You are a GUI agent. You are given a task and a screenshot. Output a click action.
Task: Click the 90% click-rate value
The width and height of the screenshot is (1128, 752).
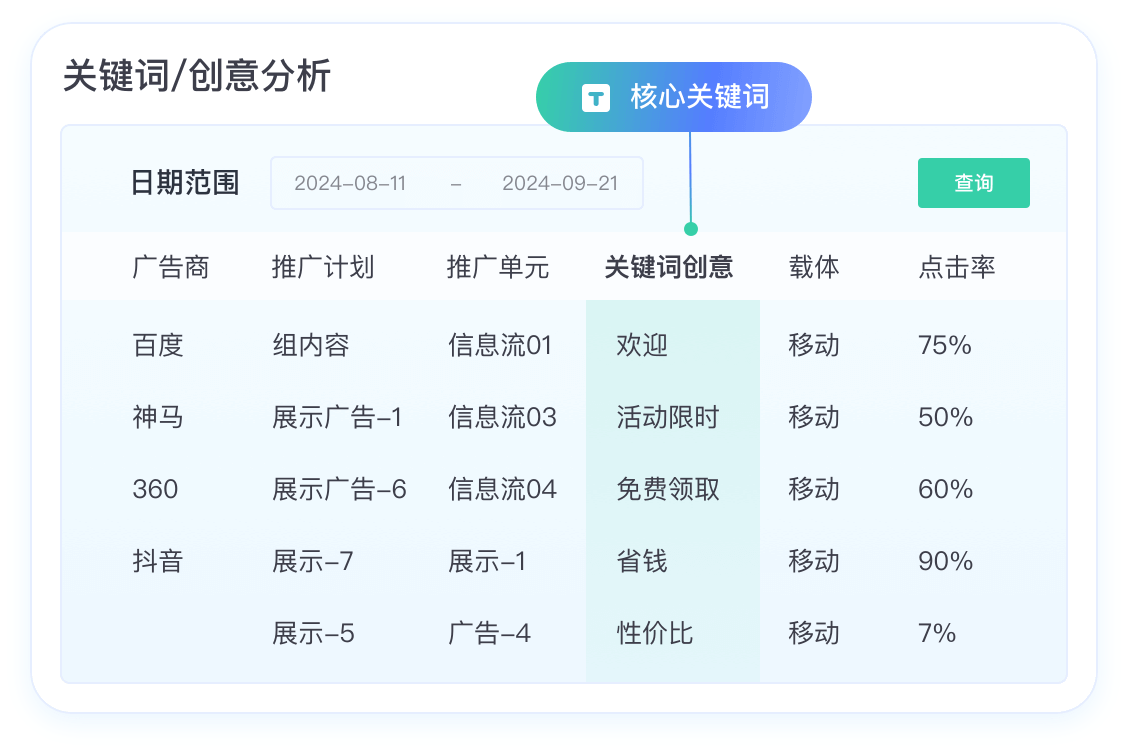[945, 561]
